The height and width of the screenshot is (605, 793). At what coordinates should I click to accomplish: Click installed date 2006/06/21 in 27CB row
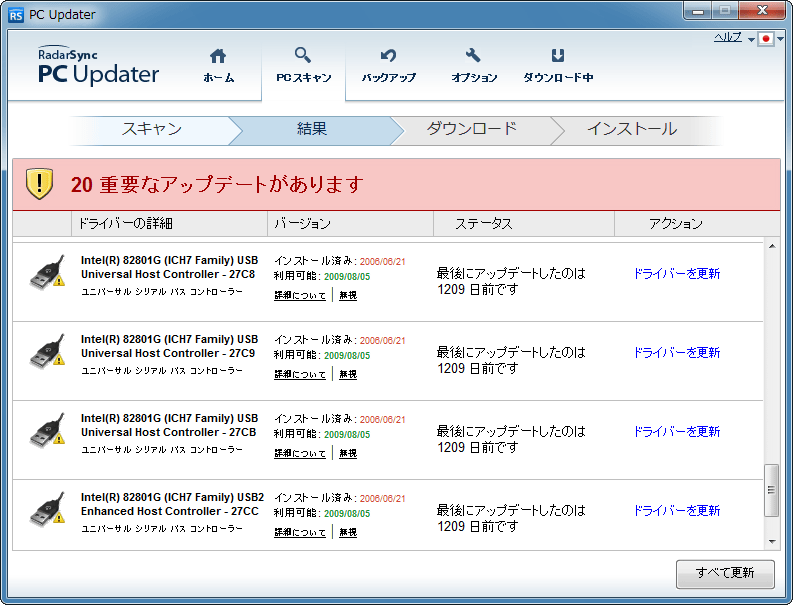pos(382,419)
